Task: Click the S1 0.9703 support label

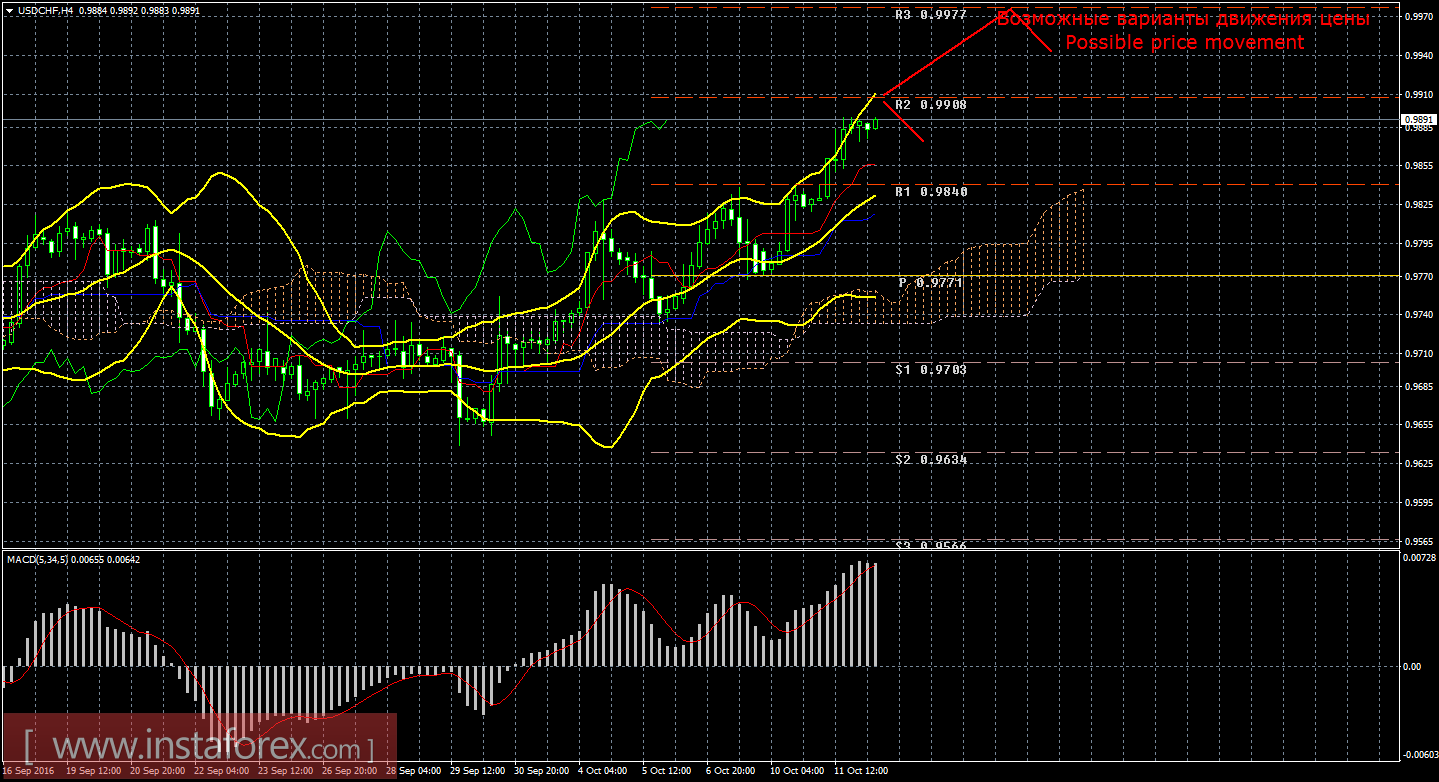Action: 930,369
